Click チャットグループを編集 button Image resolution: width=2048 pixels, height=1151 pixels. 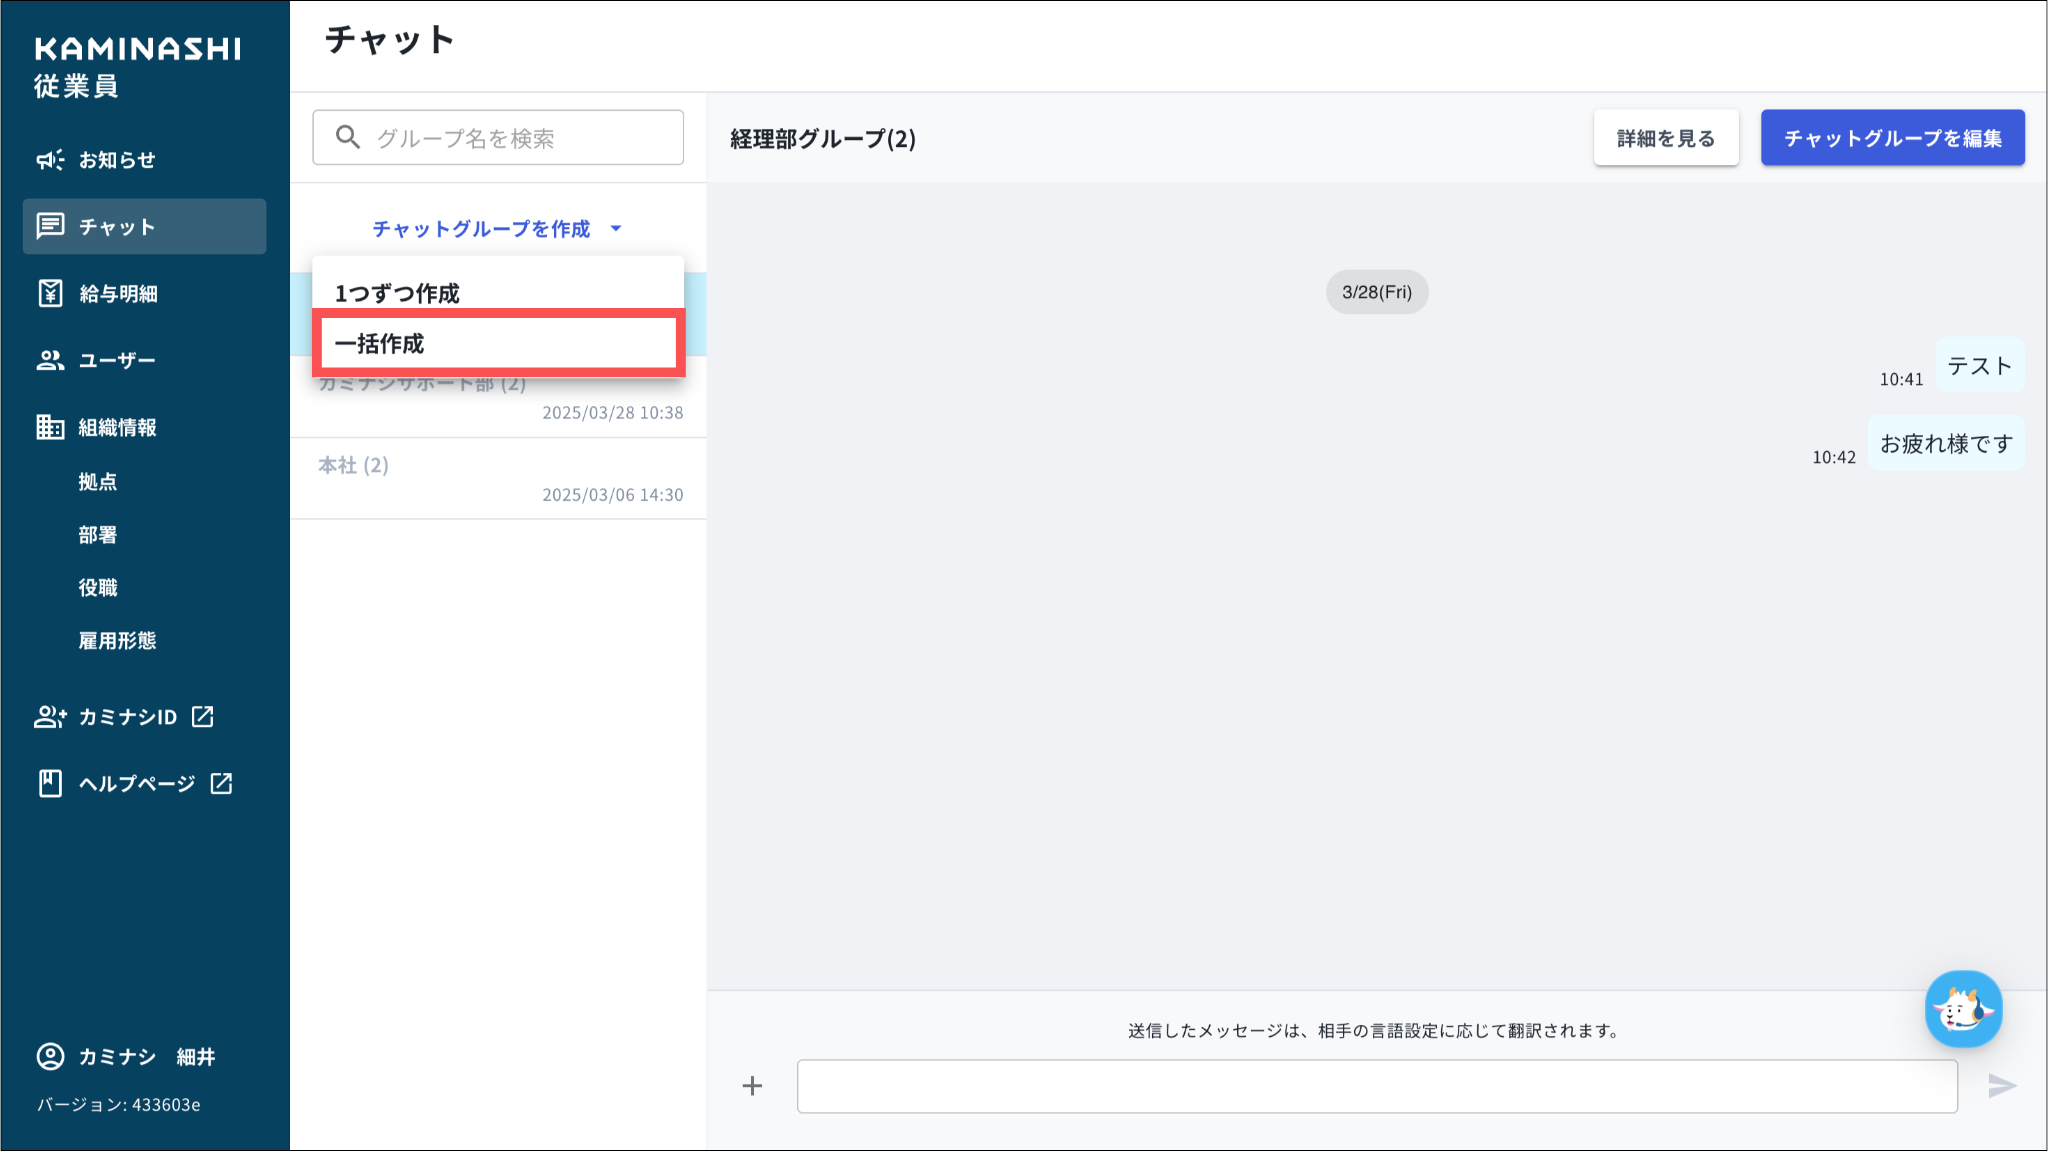click(x=1892, y=138)
